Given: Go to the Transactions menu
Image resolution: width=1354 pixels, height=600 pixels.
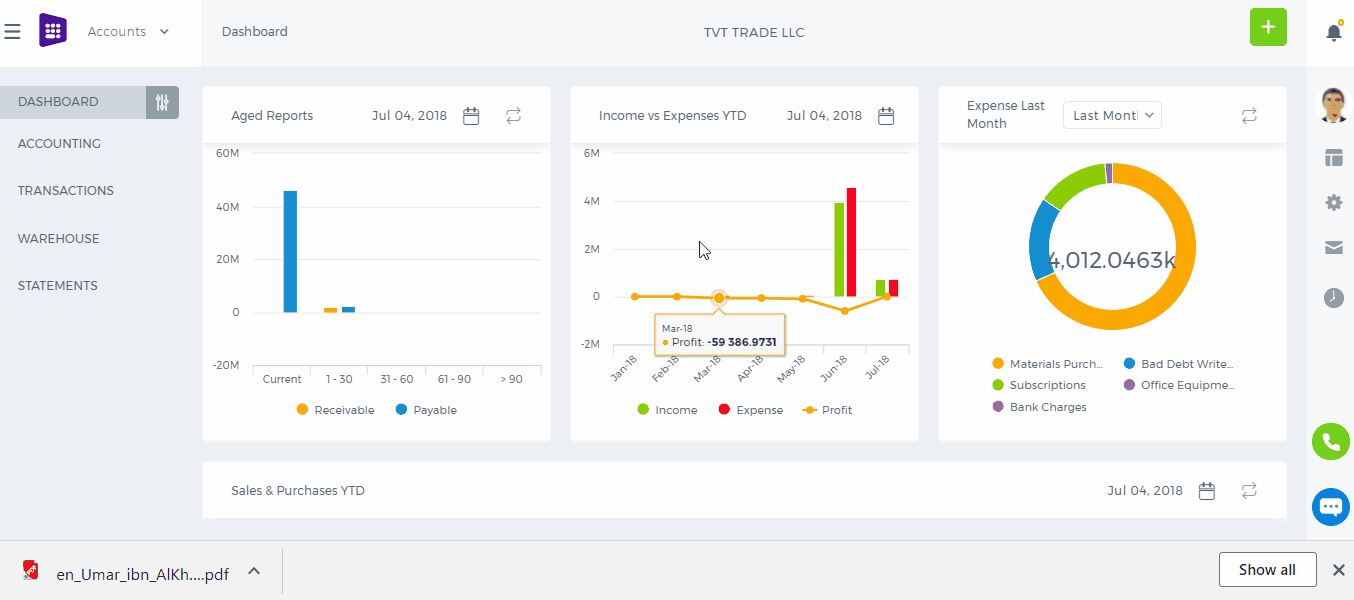Looking at the screenshot, I should pyautogui.click(x=66, y=191).
